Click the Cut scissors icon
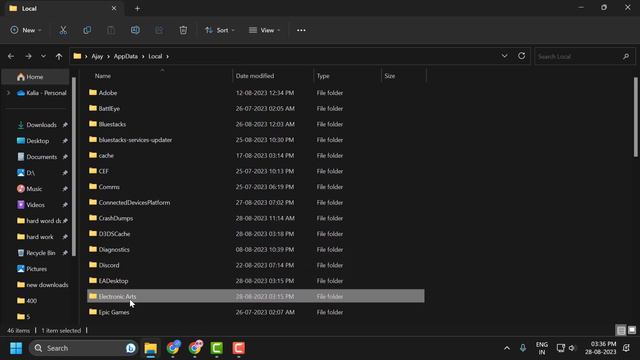Image resolution: width=640 pixels, height=360 pixels. point(63,30)
